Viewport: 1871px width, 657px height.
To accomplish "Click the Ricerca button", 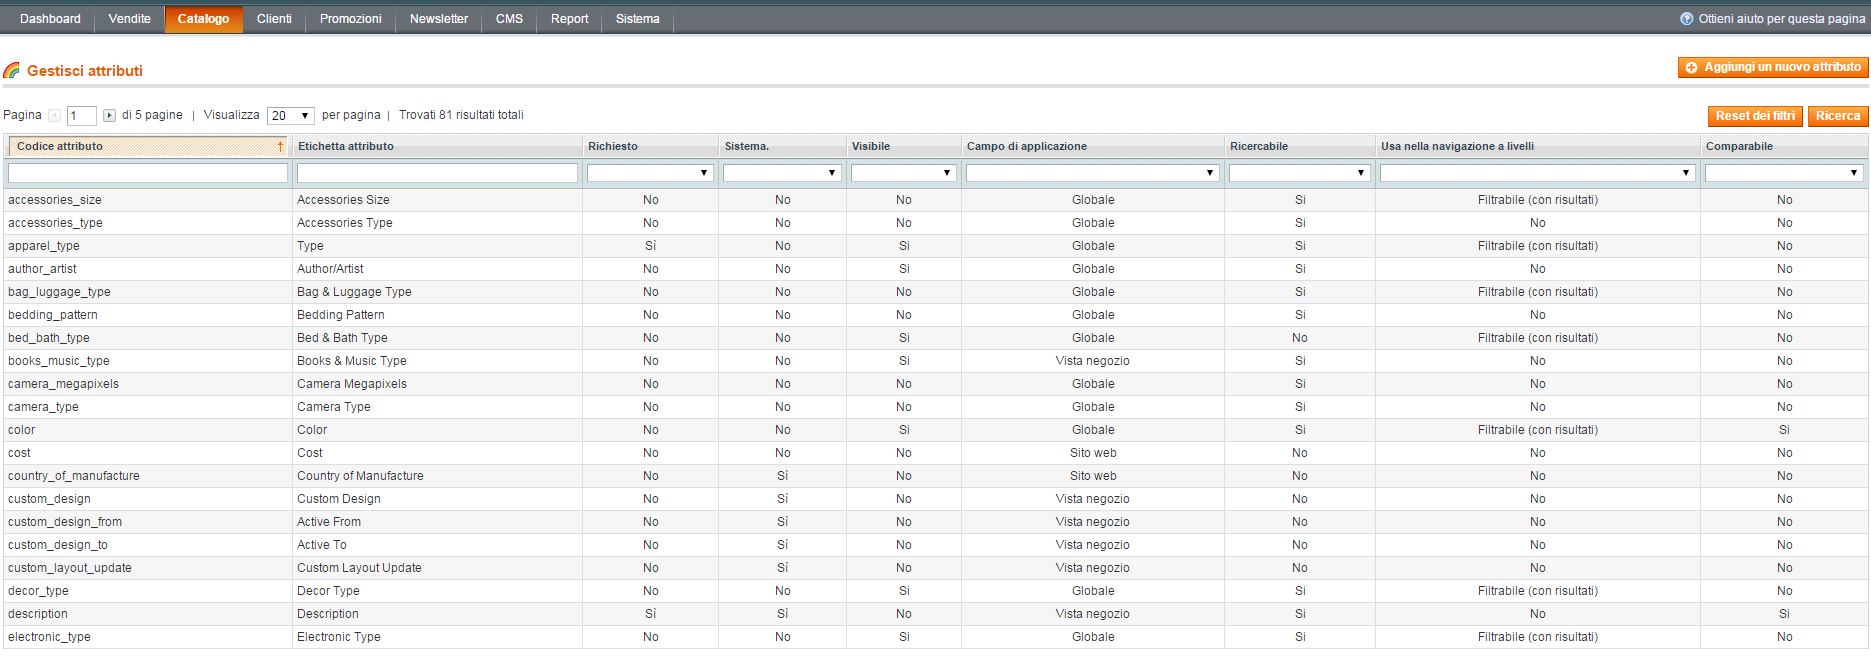I will coord(1838,116).
